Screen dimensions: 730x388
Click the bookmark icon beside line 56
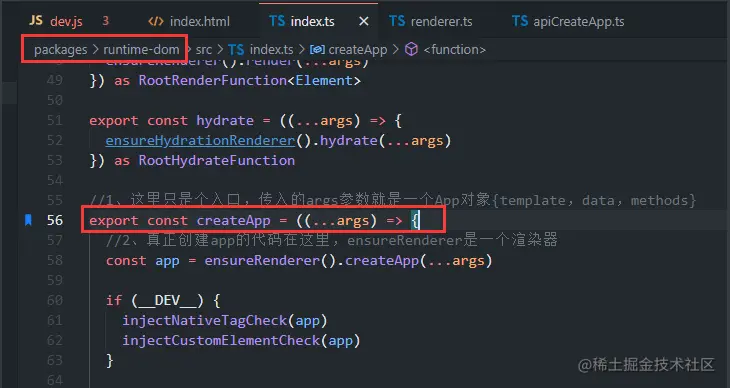pos(28,220)
